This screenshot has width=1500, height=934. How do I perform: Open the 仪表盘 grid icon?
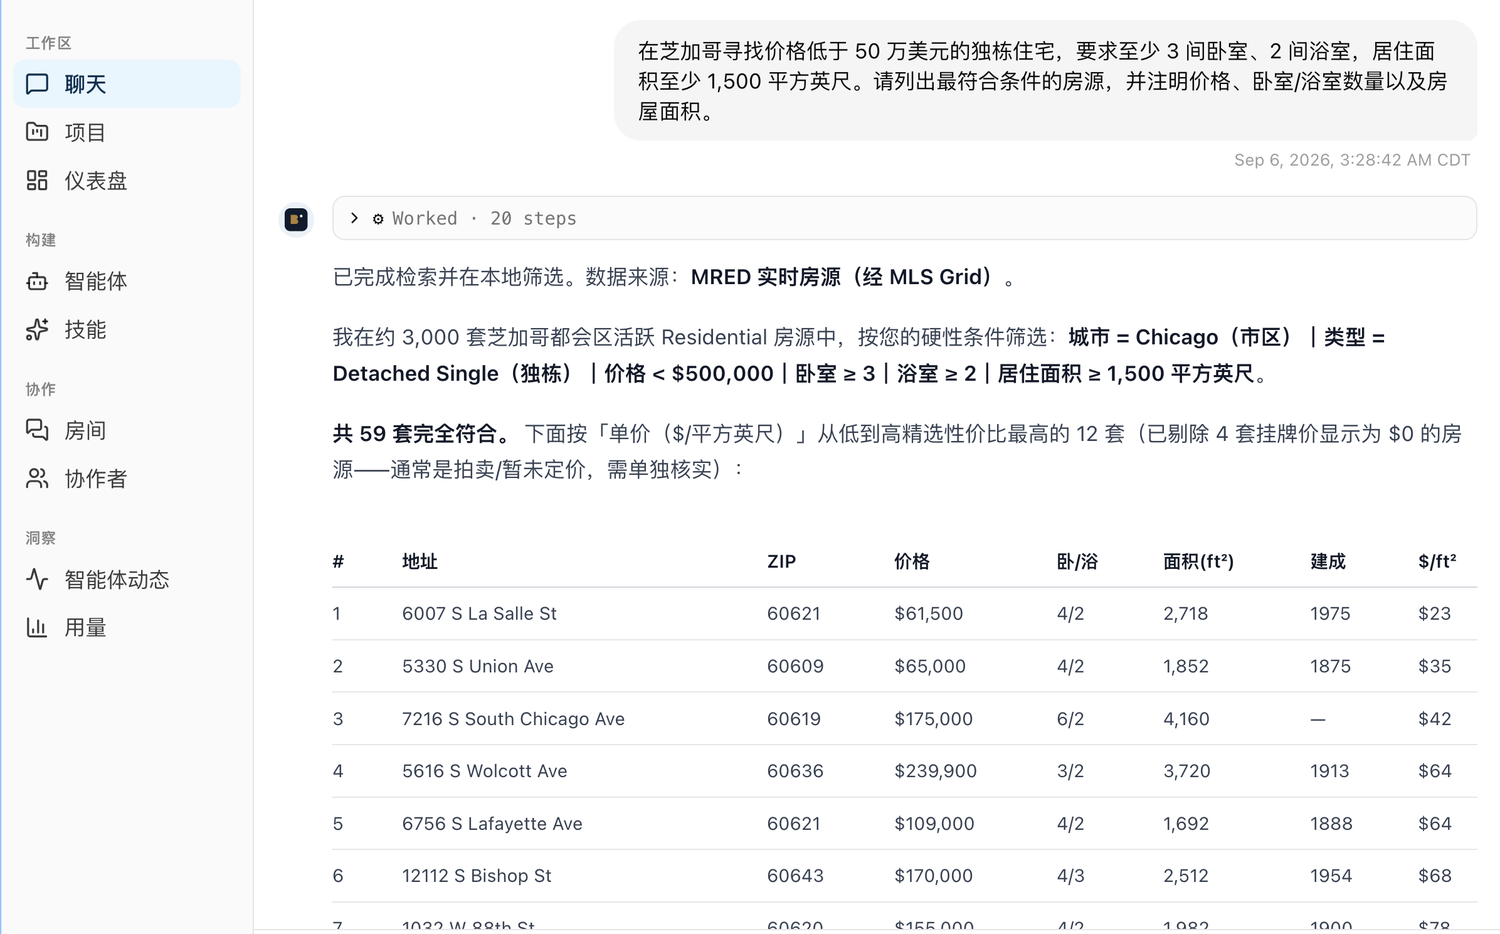(37, 180)
